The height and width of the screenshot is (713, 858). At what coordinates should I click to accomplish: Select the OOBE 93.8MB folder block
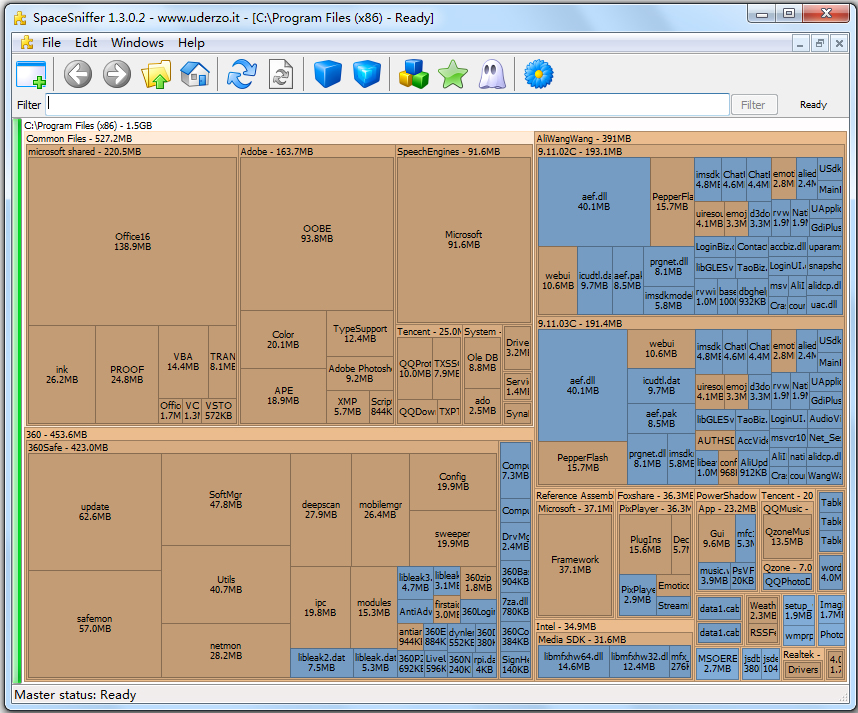coord(317,234)
